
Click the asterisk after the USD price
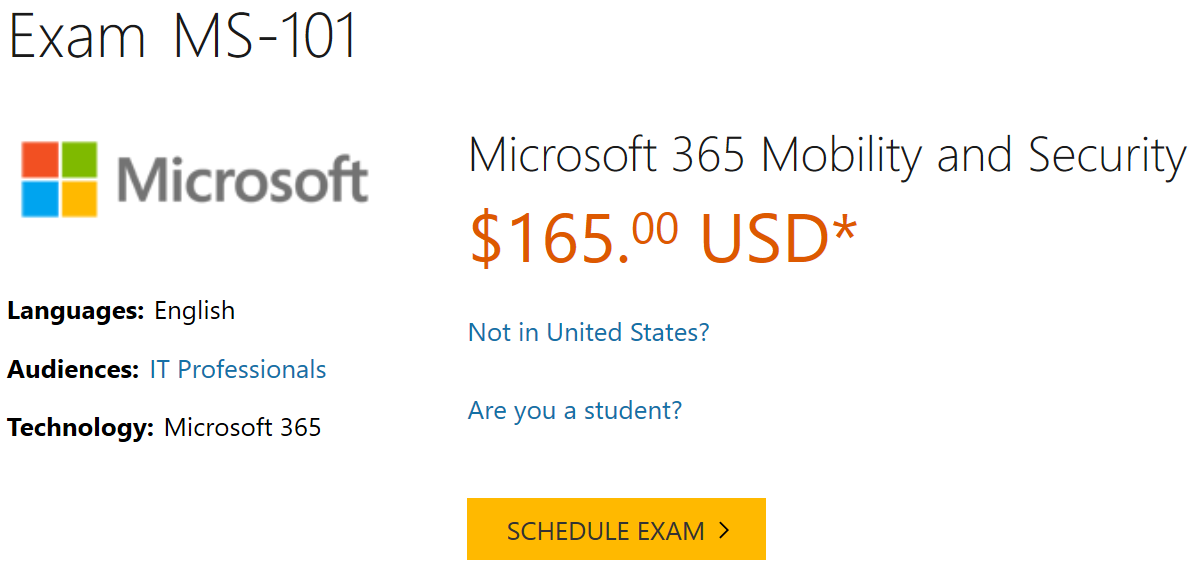click(x=845, y=232)
